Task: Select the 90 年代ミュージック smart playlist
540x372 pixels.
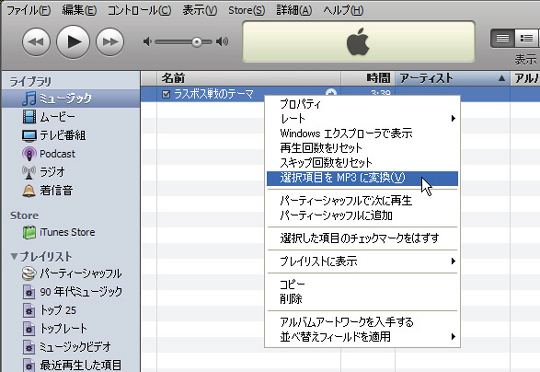Action: pos(71,292)
